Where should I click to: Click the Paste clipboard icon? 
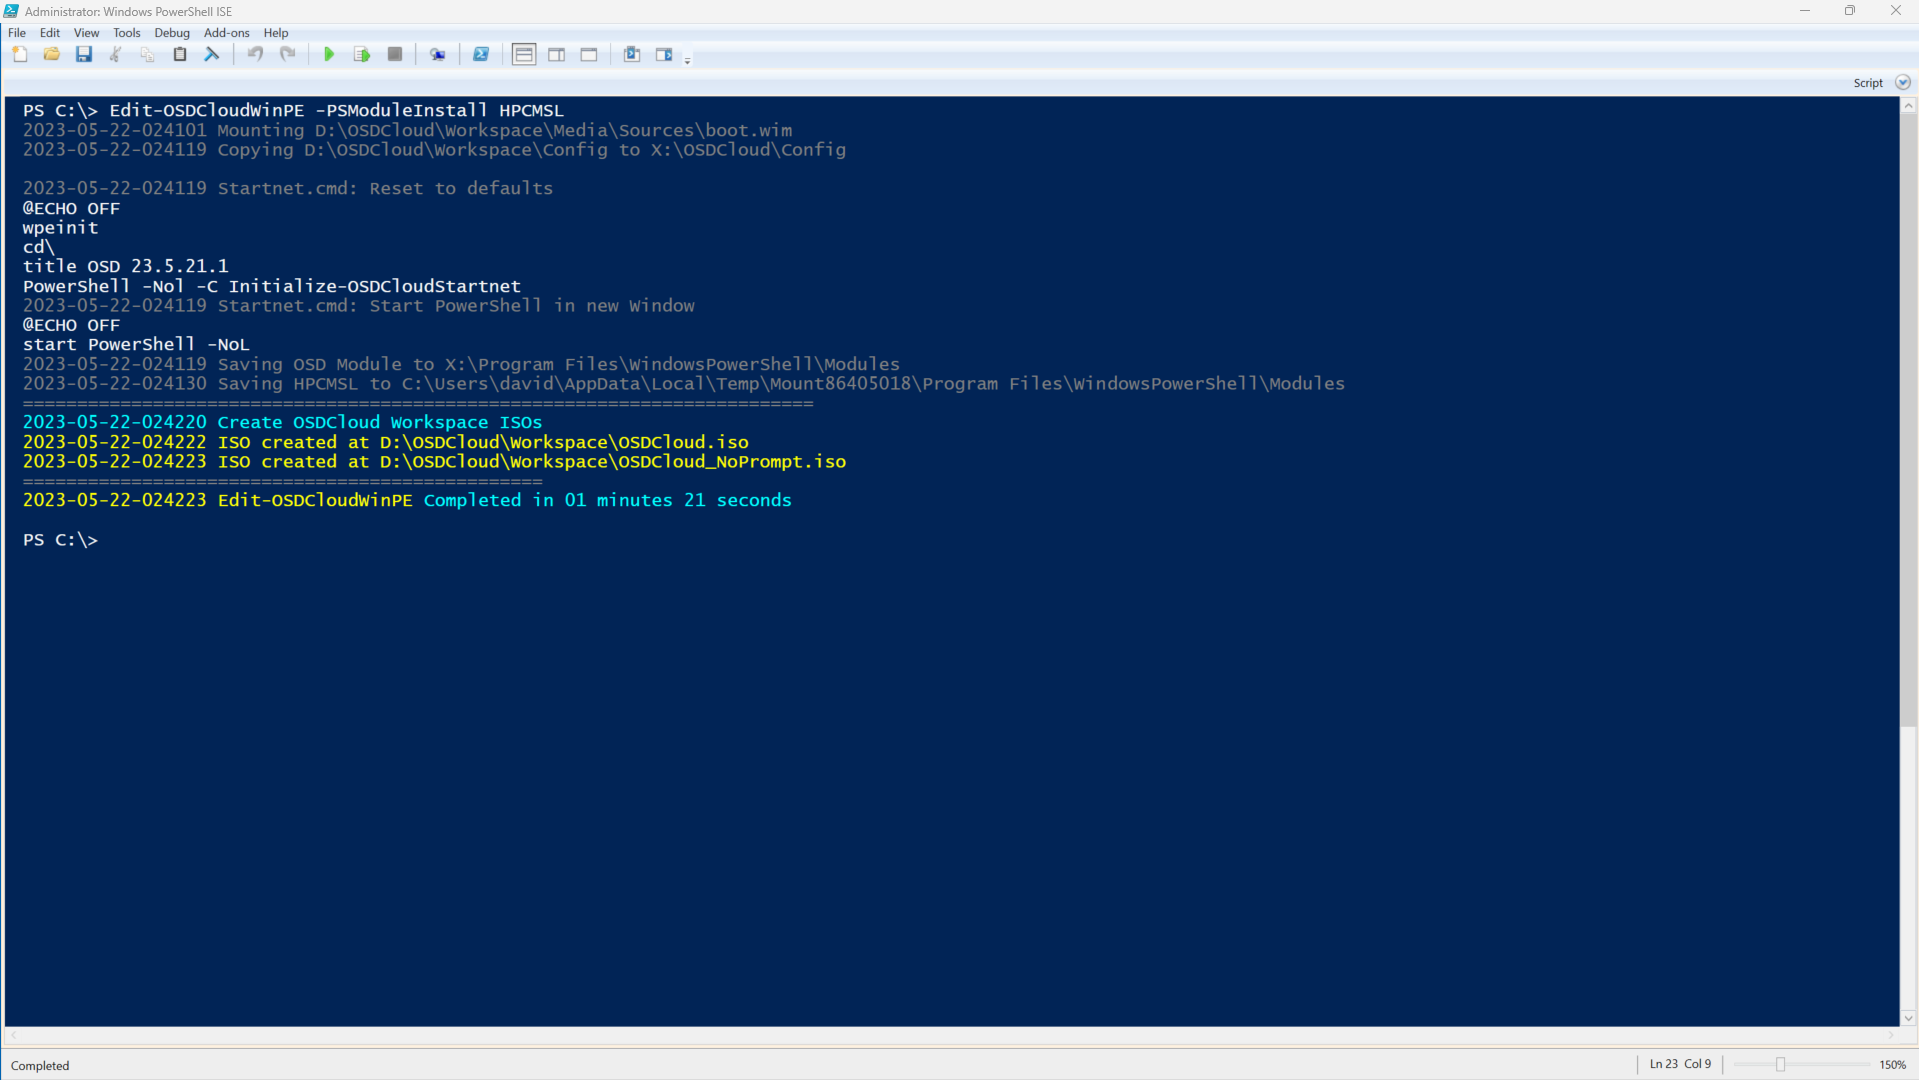pos(180,55)
